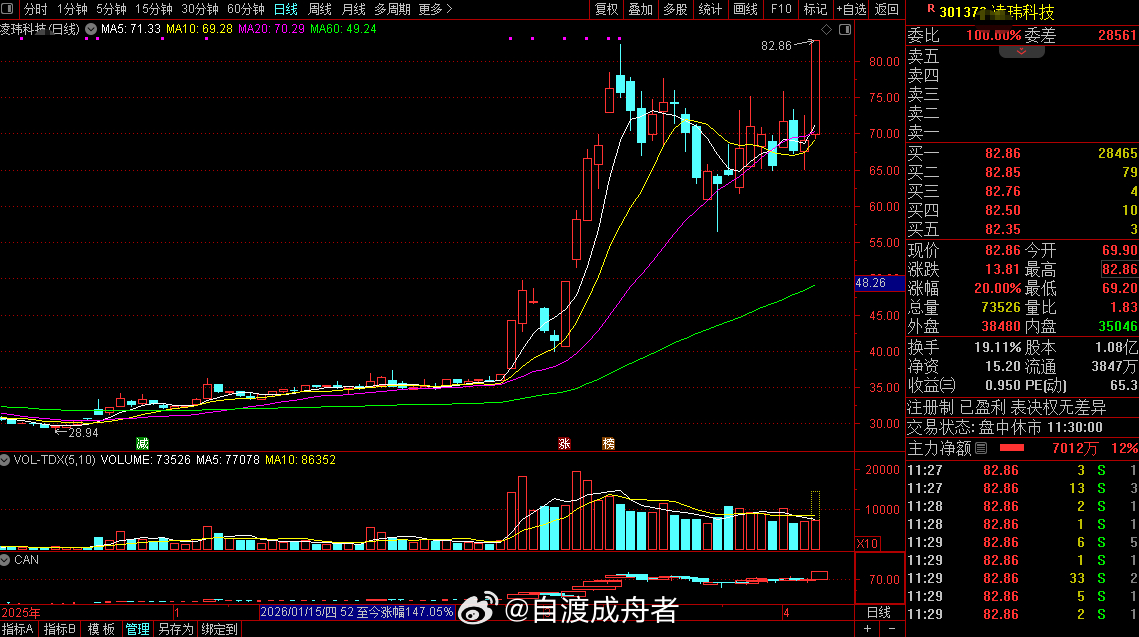Click the 2025年 label on time axis

(x=21, y=613)
